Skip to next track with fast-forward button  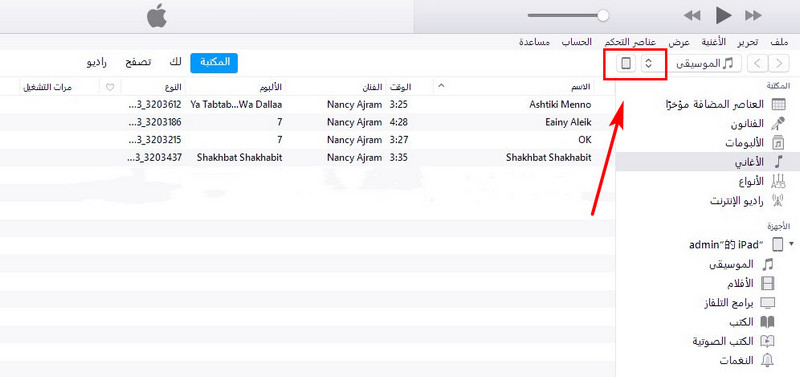tap(753, 16)
